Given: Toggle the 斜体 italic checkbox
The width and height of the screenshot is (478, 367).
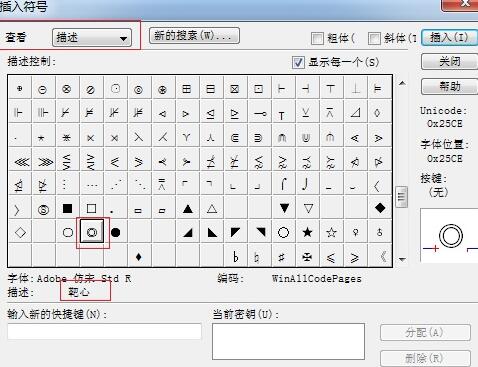Looking at the screenshot, I should [x=374, y=38].
